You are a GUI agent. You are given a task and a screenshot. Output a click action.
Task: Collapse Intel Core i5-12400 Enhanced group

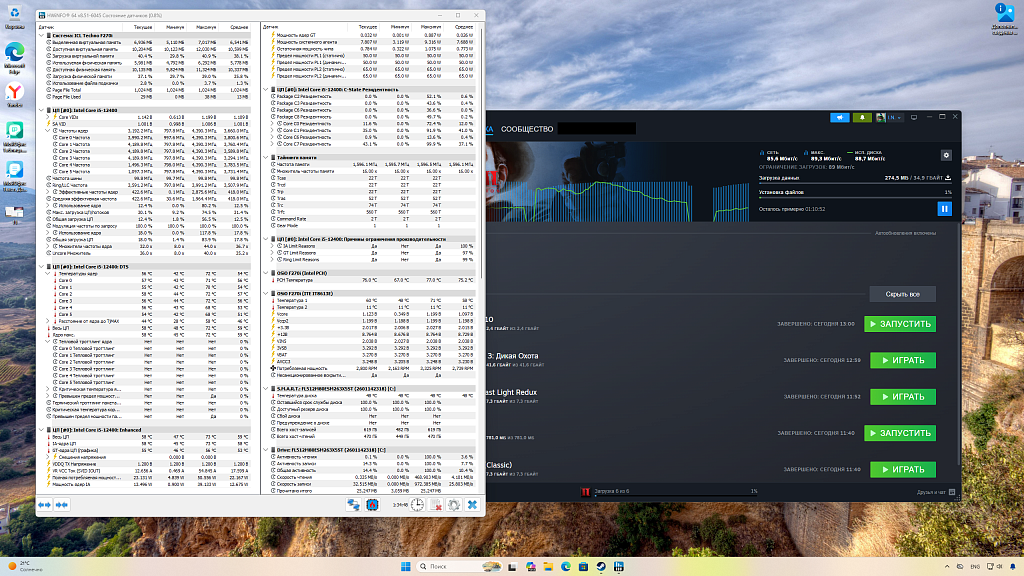[42, 430]
